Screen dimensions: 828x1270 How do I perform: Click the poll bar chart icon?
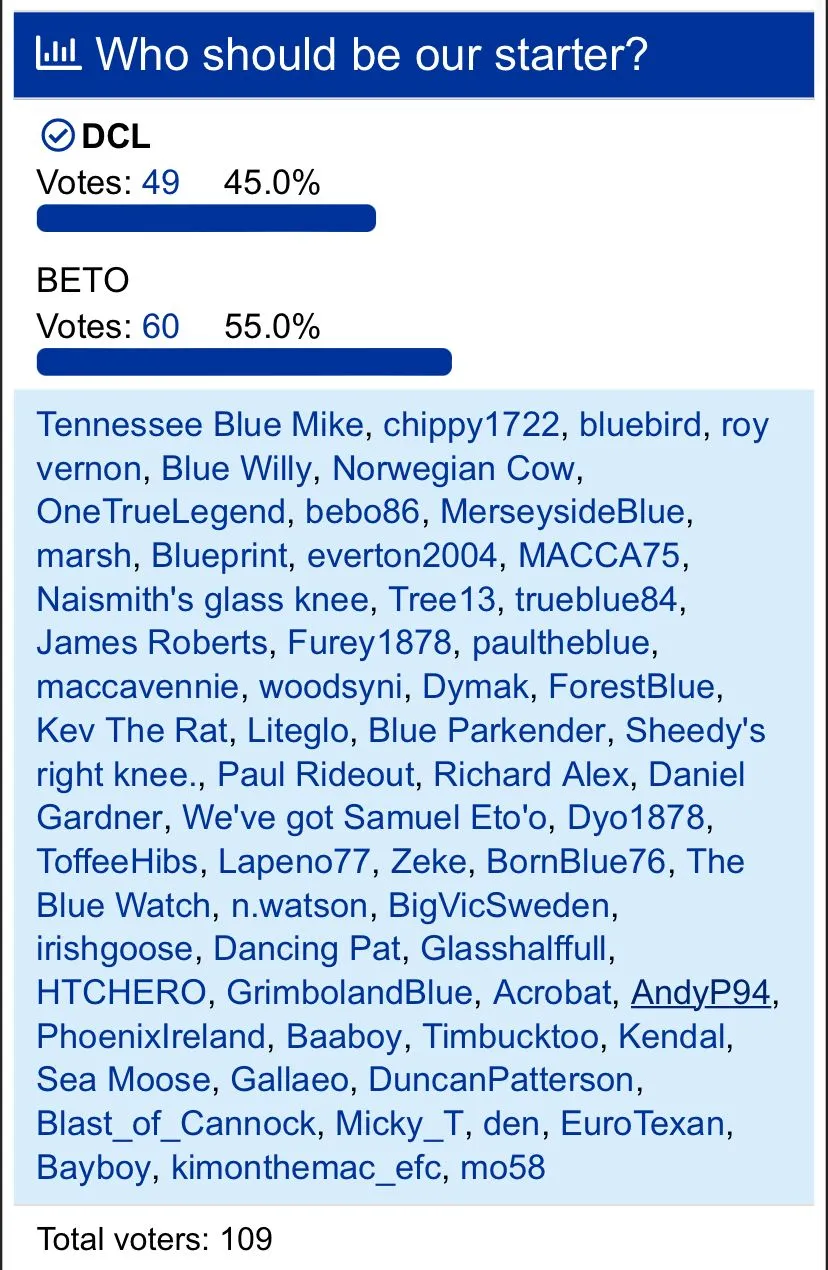tap(59, 53)
